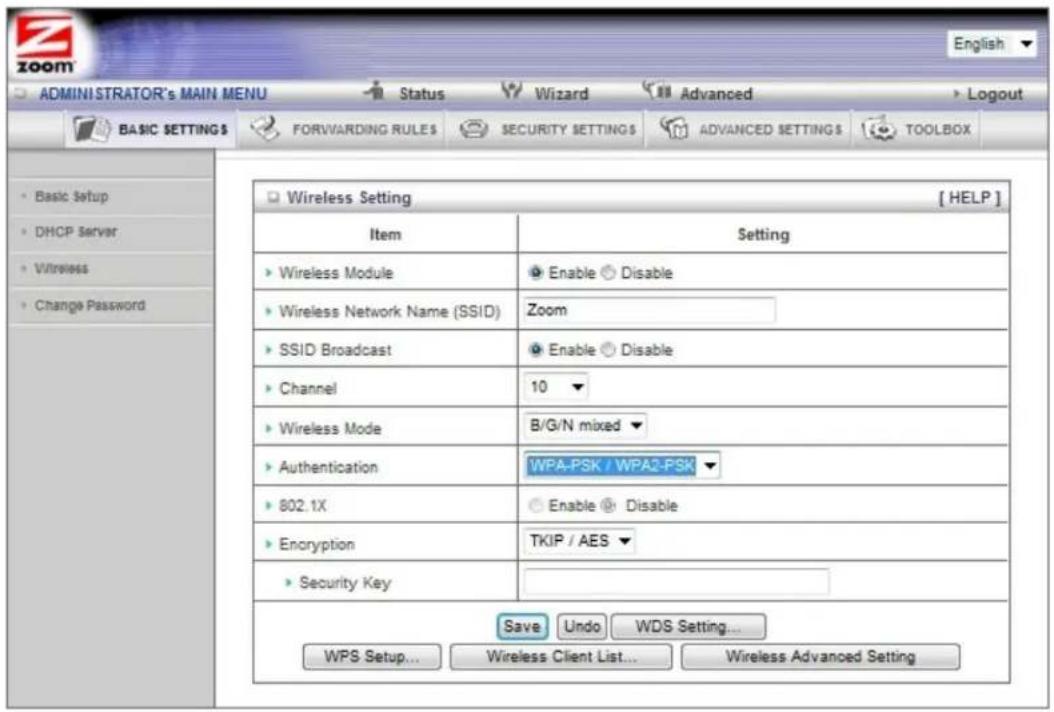Click the Forwarding Rules icon
The image size is (1054, 712).
click(x=264, y=128)
